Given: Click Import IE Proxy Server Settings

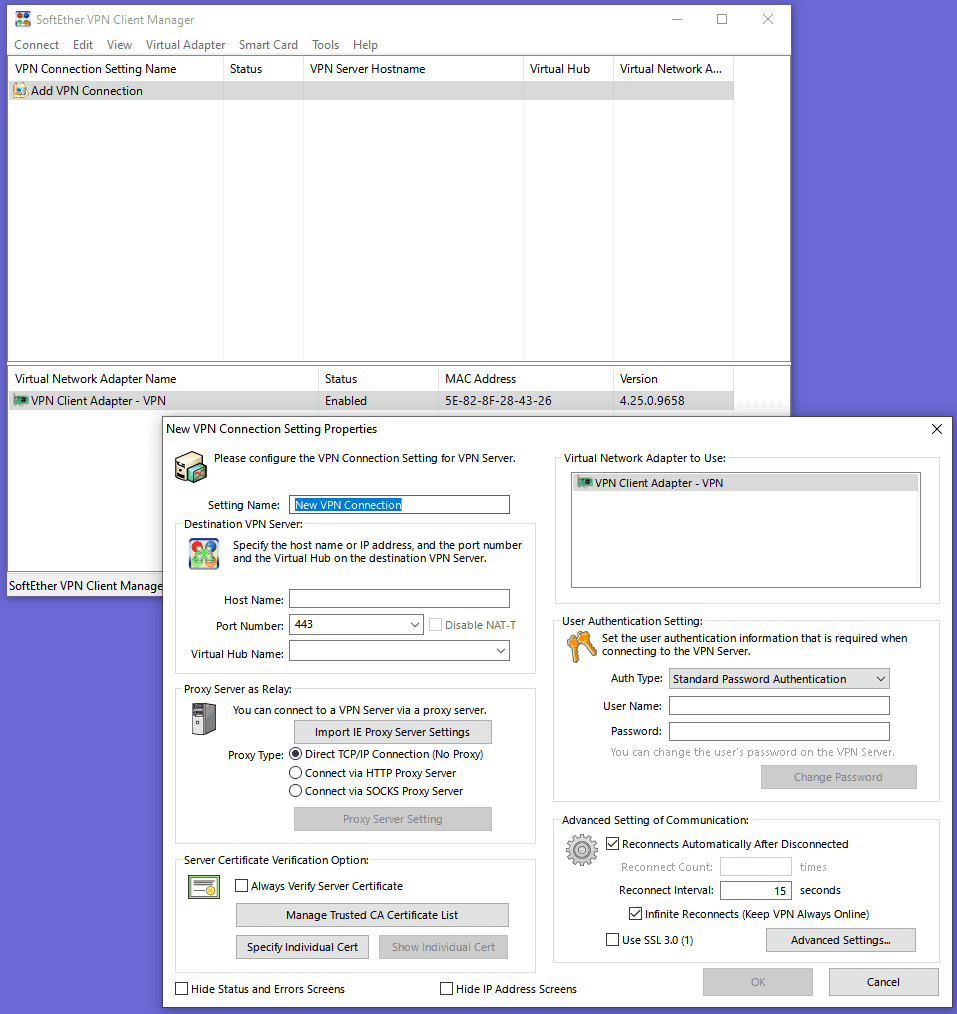Looking at the screenshot, I should 392,732.
